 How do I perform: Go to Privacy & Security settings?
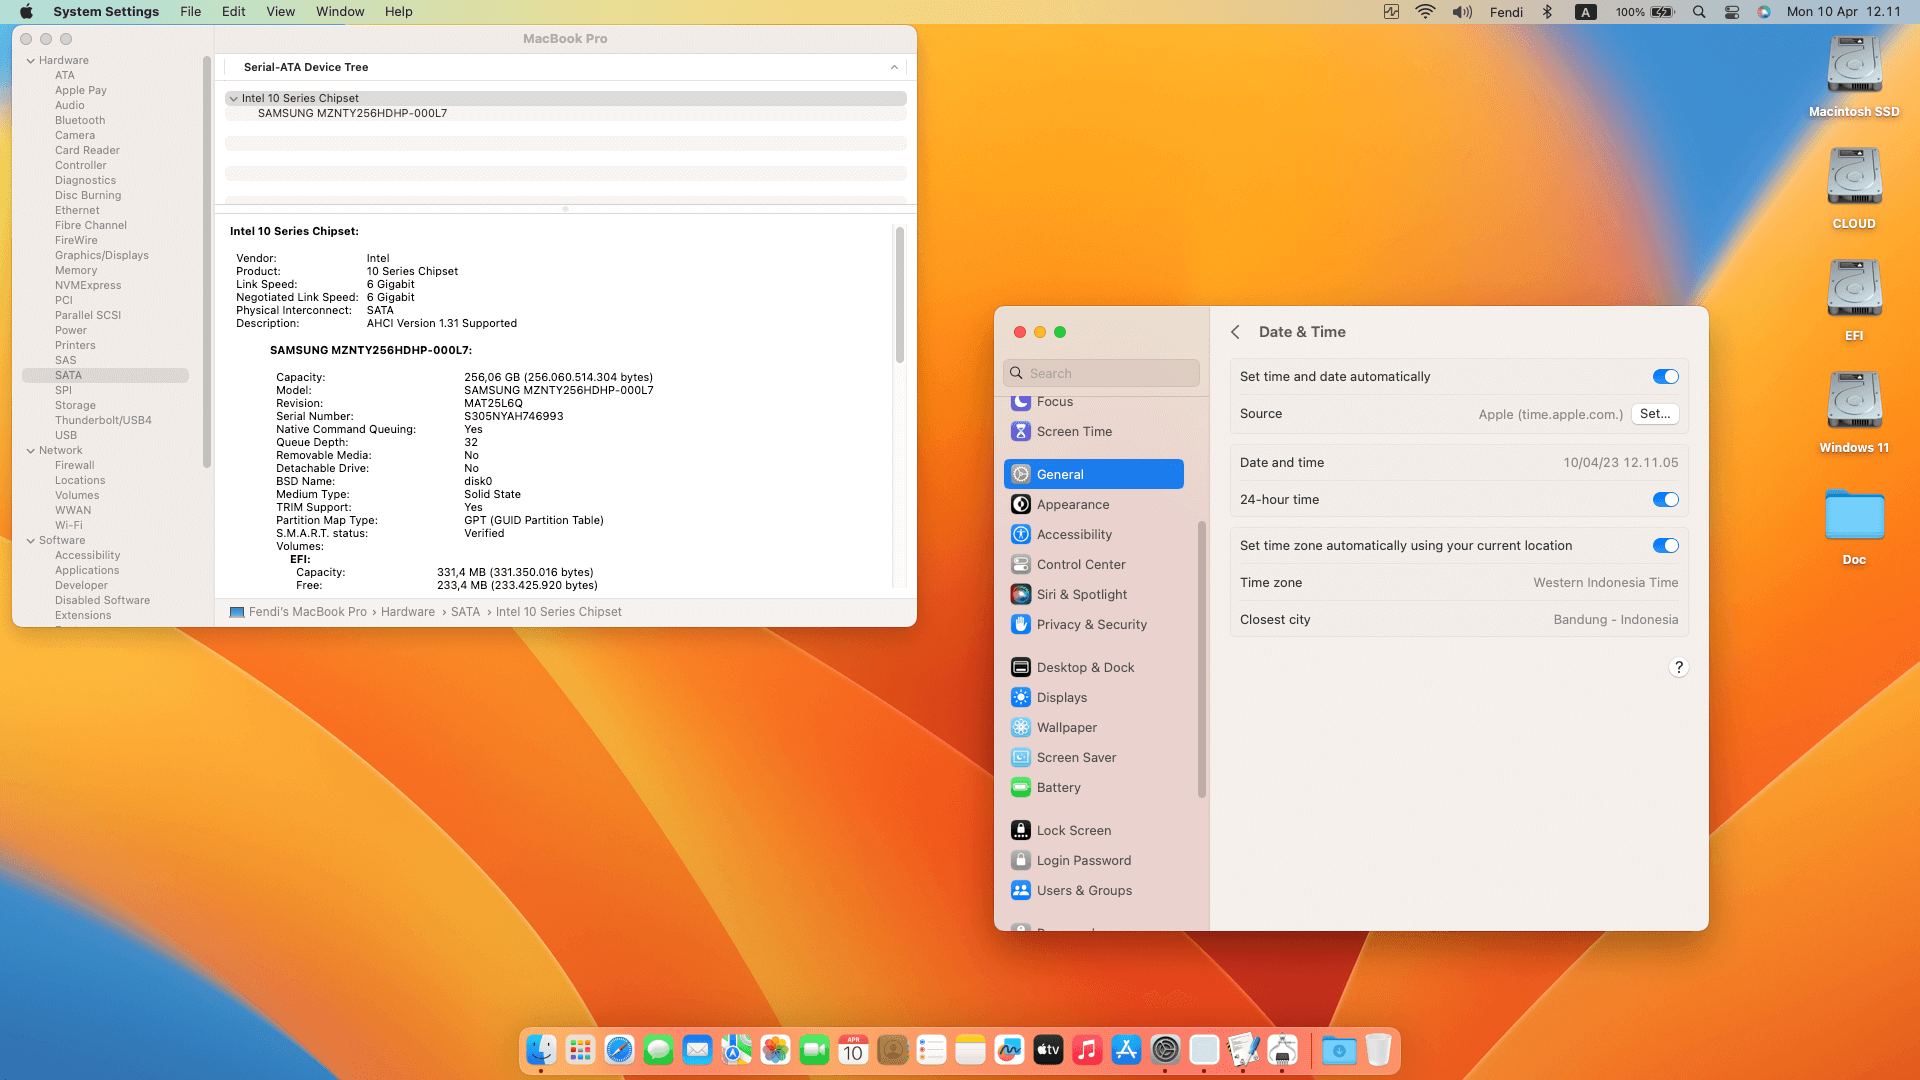(x=1094, y=624)
